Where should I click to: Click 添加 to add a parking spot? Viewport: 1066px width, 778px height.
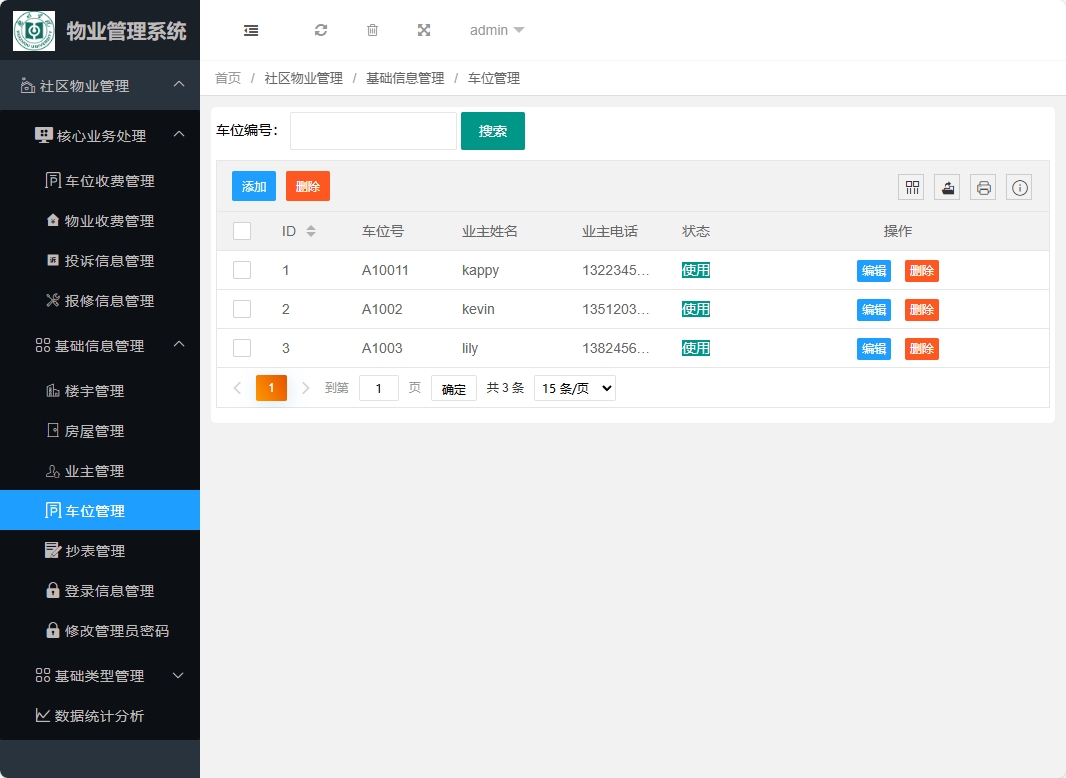click(253, 186)
